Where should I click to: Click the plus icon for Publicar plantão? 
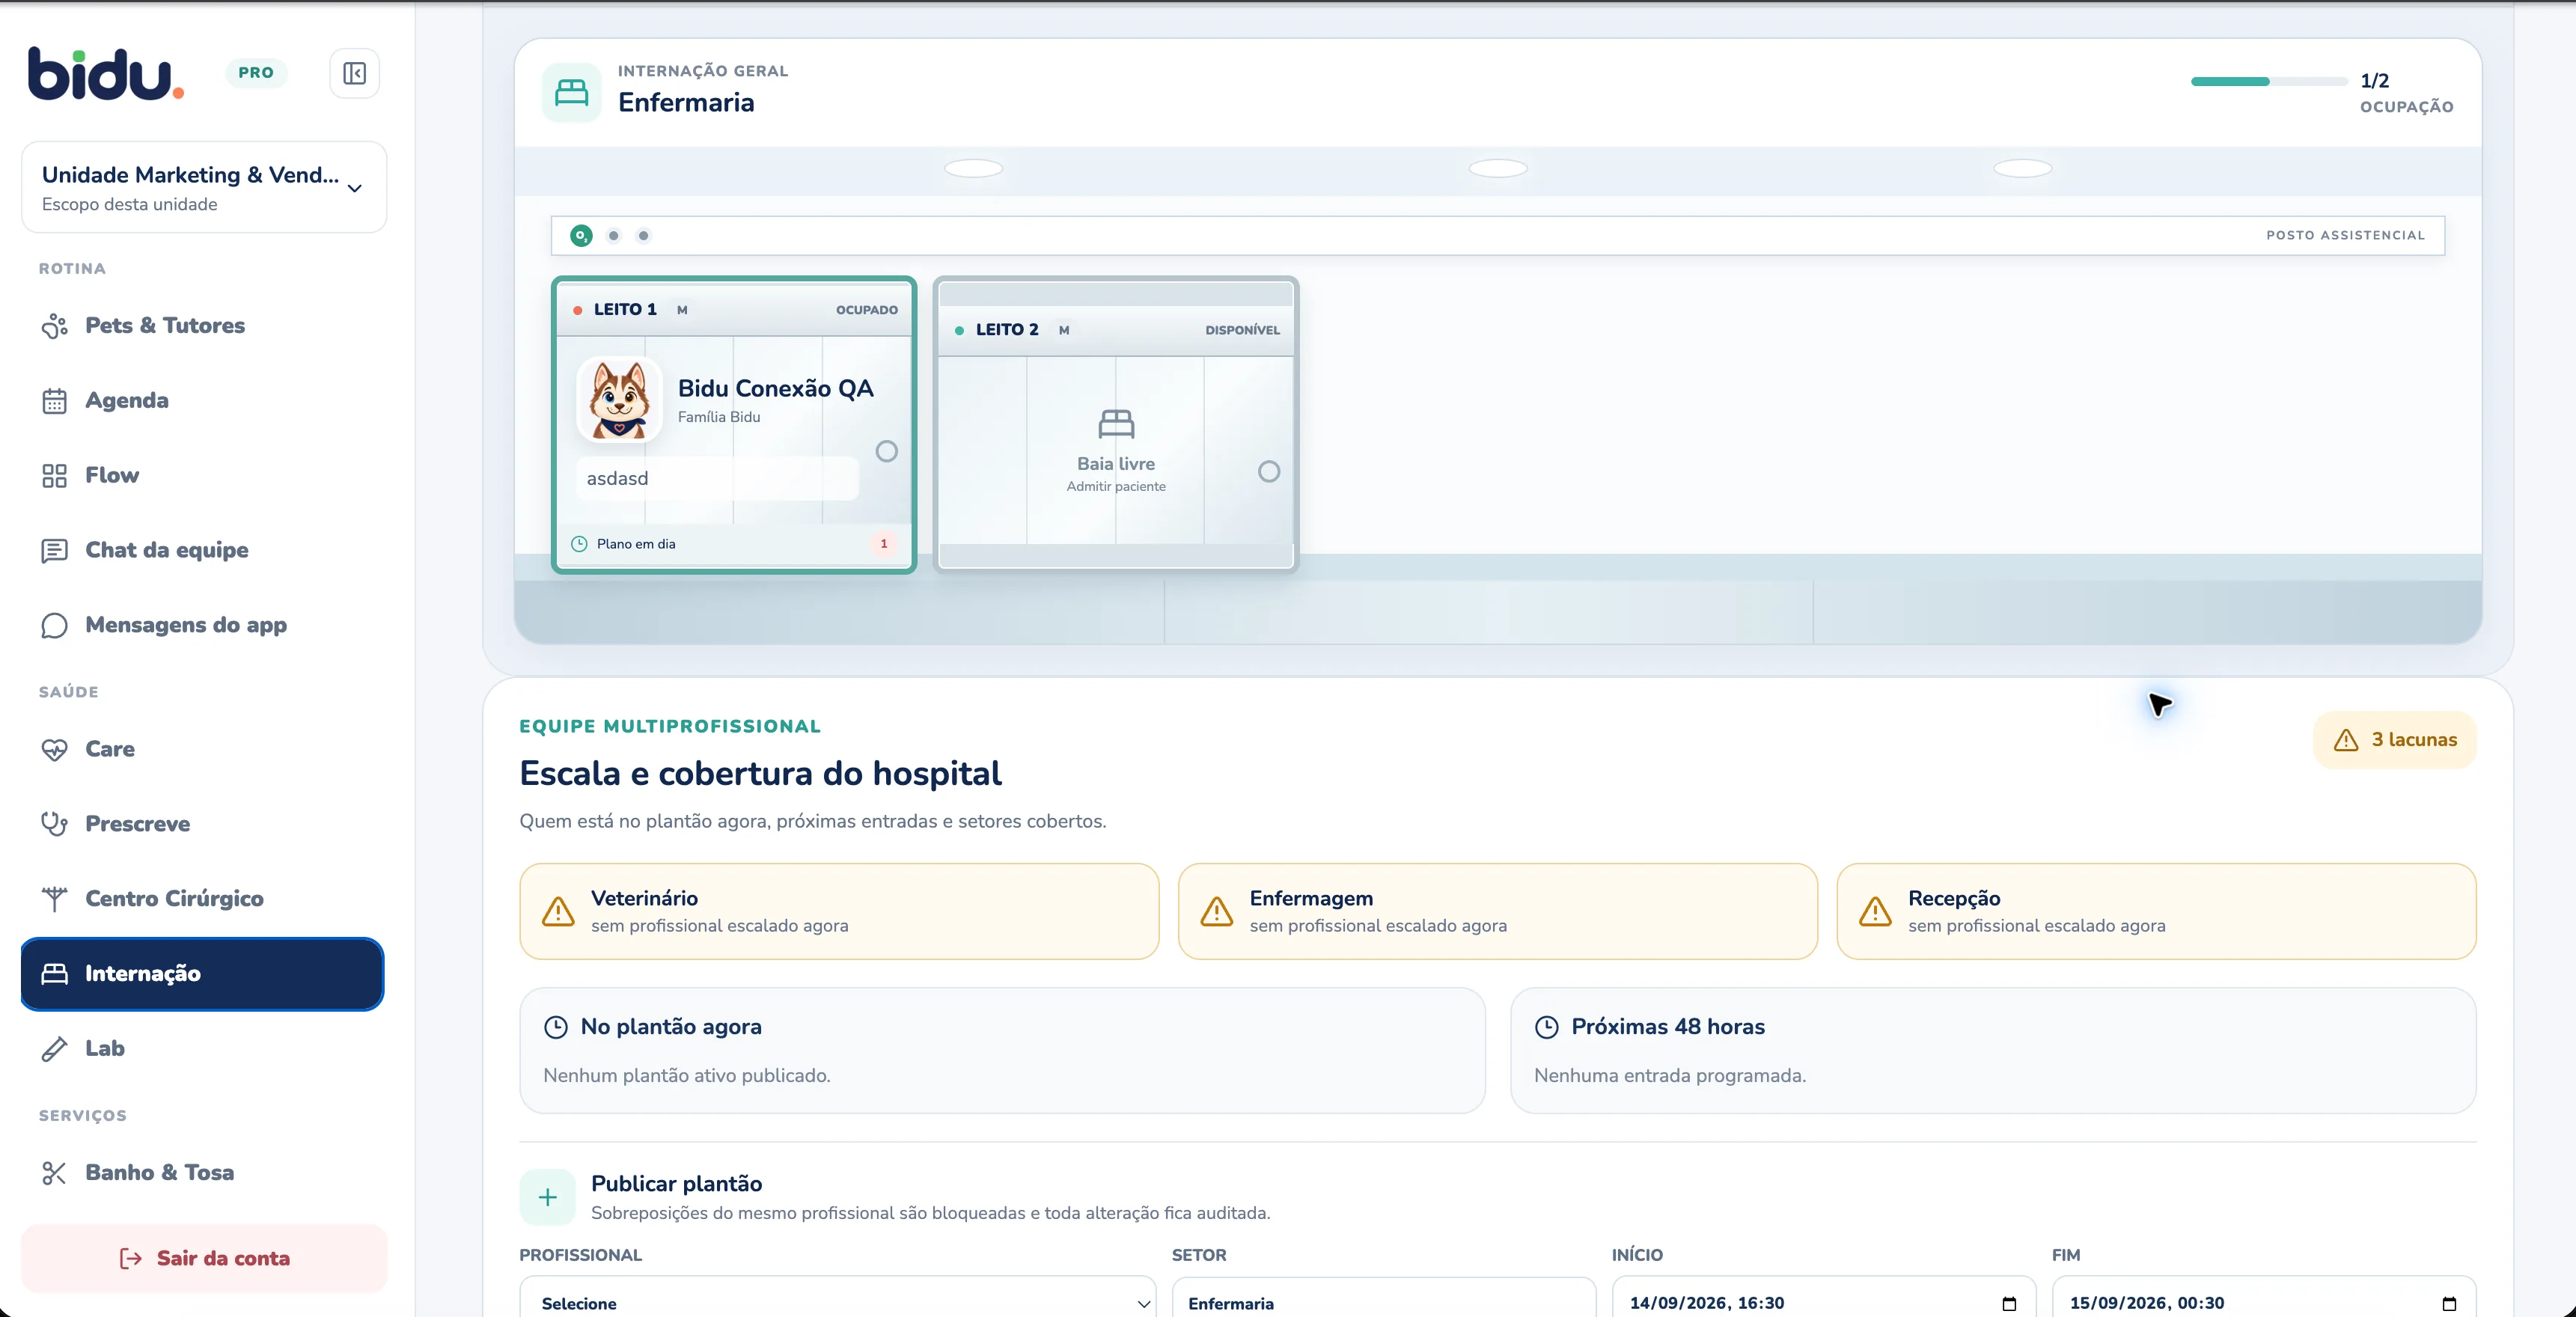tap(548, 1197)
